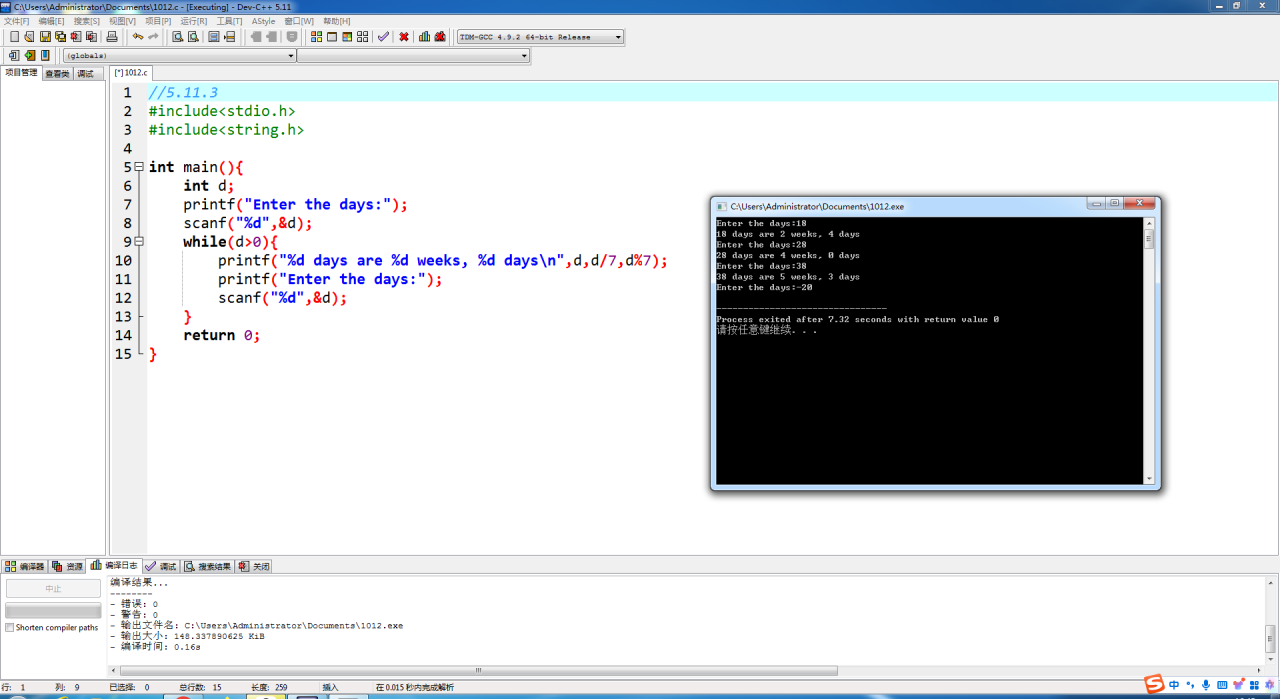Open the (globals) scope dropdown
The image size is (1280, 699).
pos(179,56)
